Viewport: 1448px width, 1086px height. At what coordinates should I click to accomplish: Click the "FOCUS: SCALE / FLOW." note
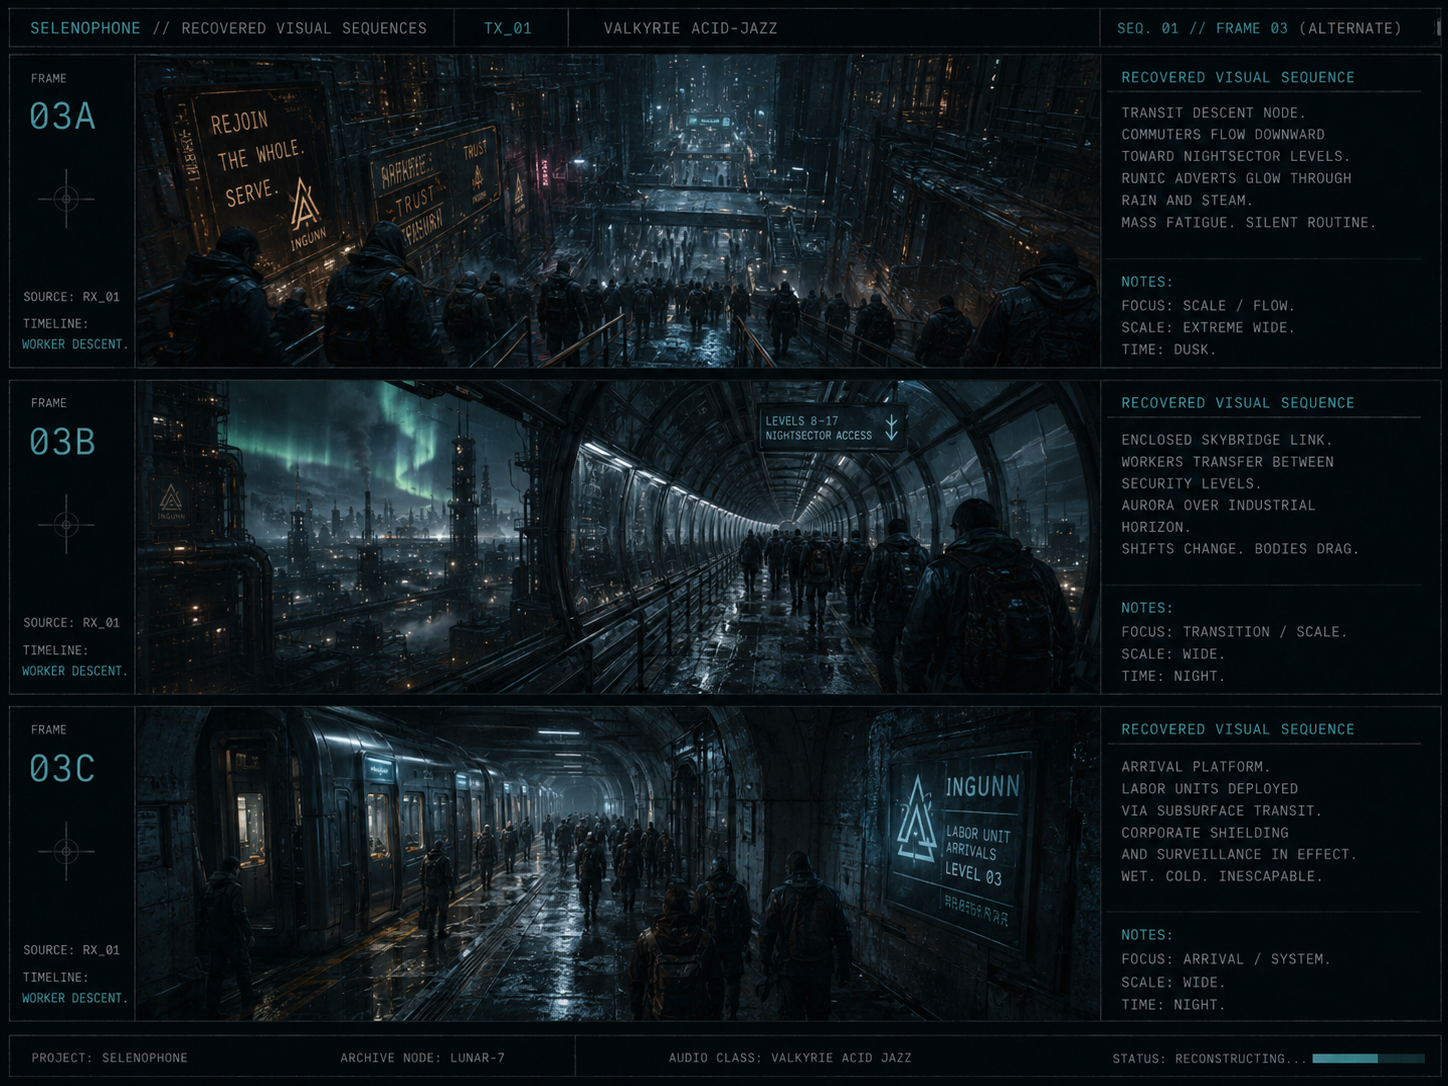pos(1208,306)
